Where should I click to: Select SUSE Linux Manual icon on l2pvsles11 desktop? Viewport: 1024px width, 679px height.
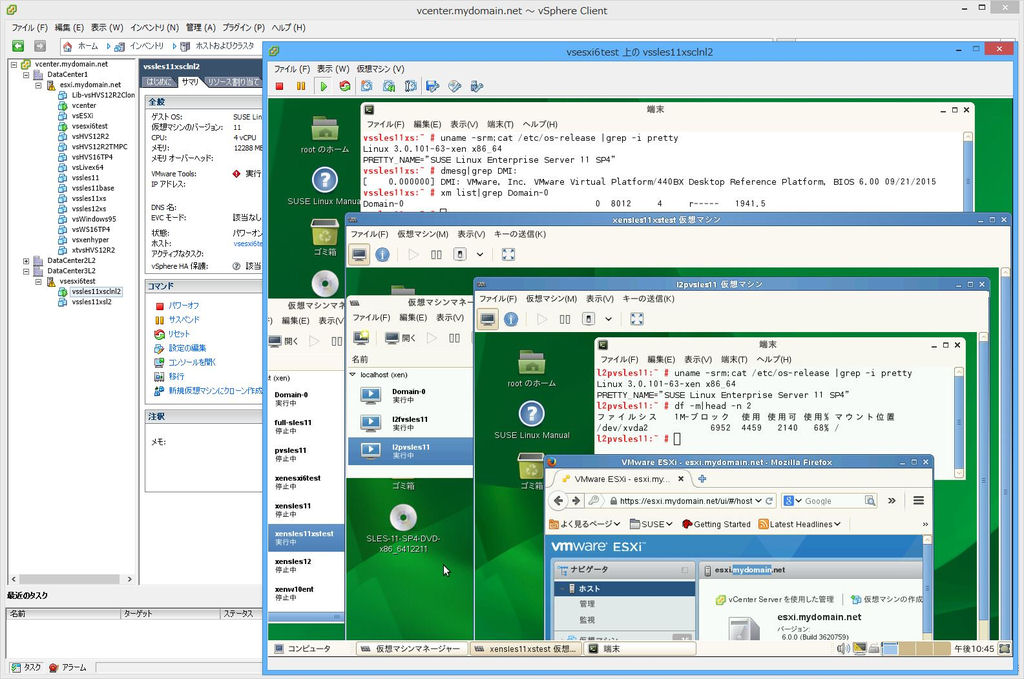pos(532,413)
